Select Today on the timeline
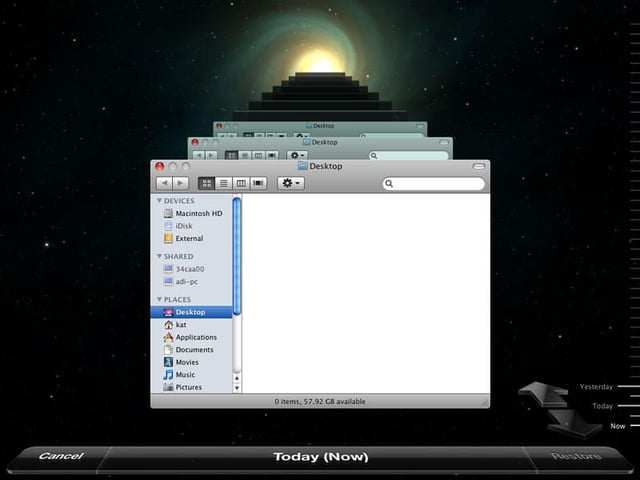This screenshot has height=480, width=640. [x=602, y=406]
